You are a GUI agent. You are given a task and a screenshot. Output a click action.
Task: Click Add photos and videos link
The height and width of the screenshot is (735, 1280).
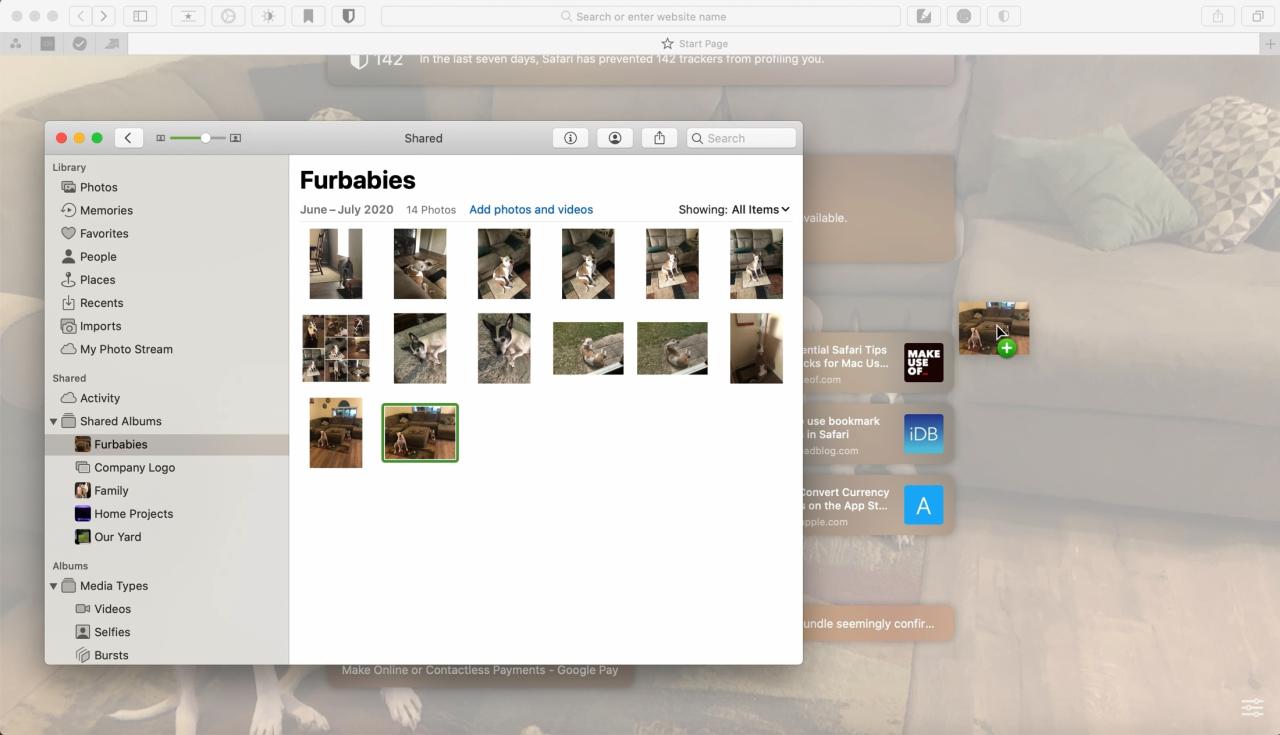531,209
